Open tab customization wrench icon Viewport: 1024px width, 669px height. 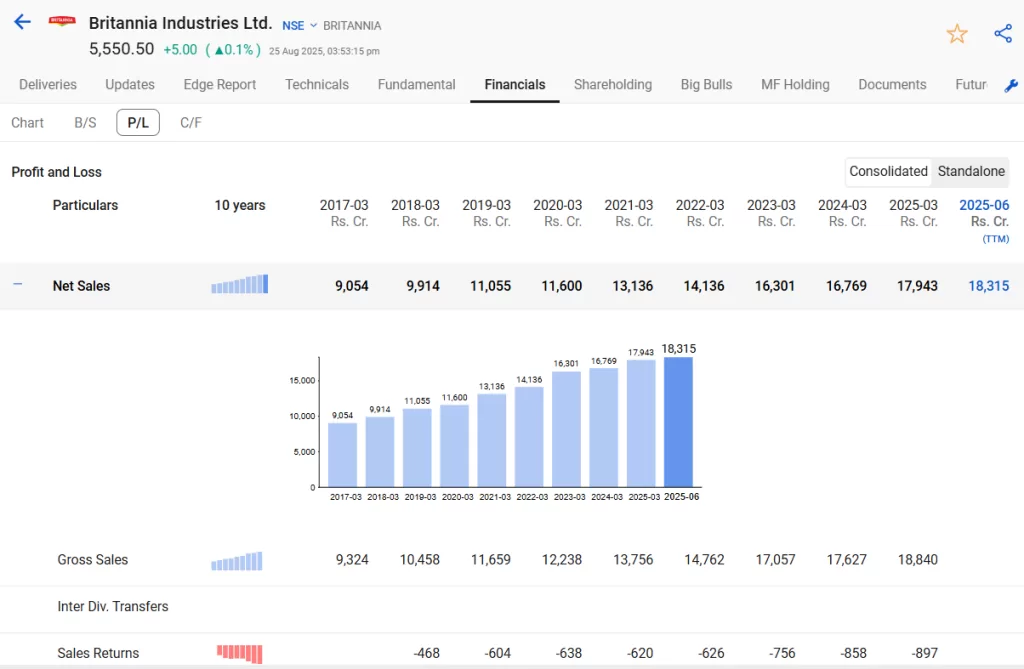pyautogui.click(x=1011, y=86)
